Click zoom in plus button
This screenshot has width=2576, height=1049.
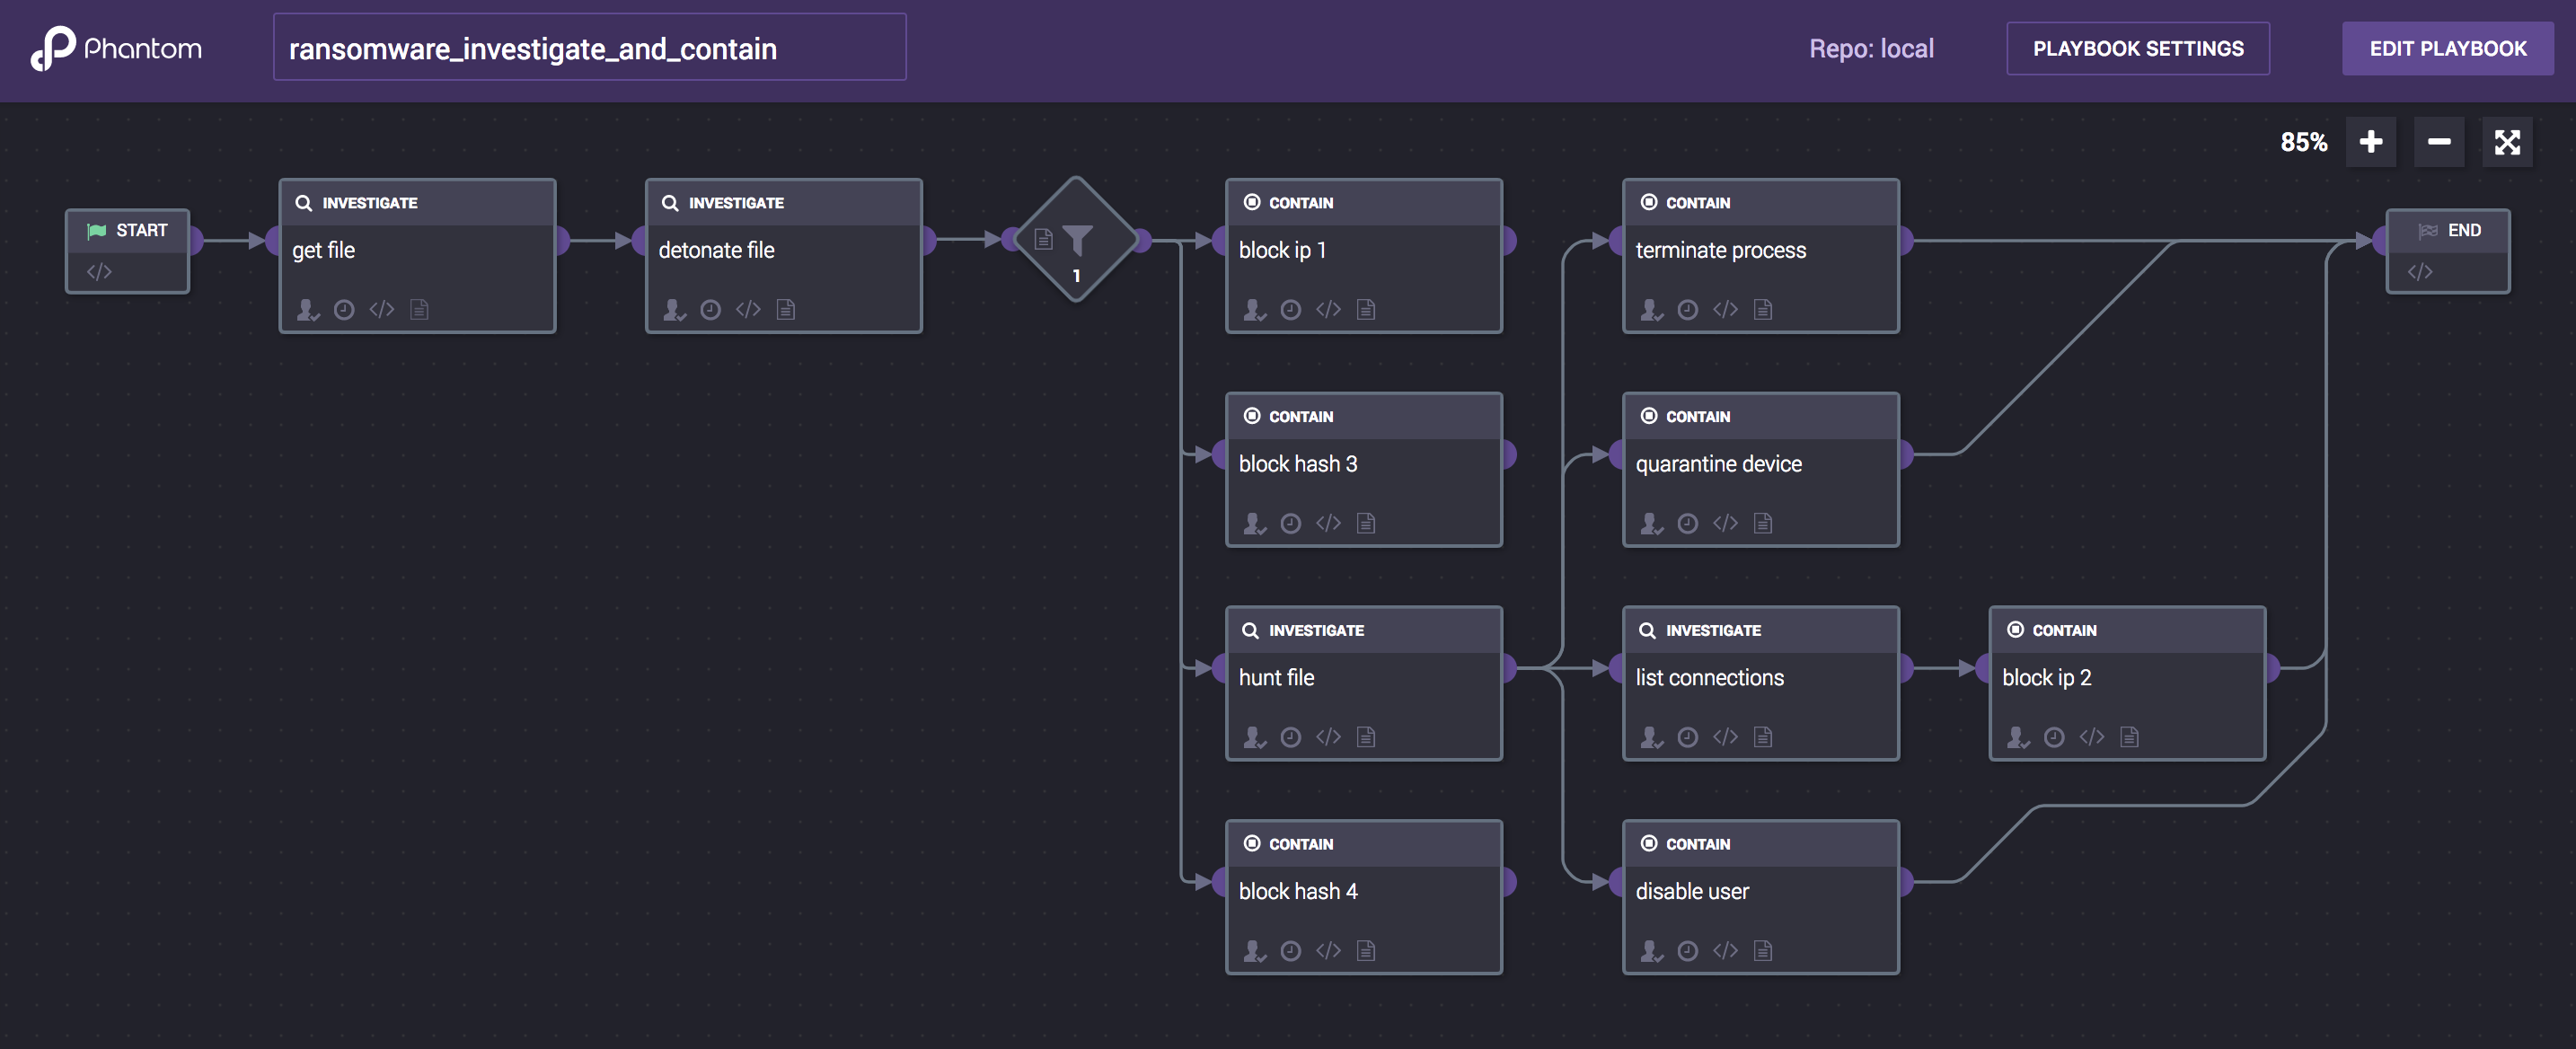pos(2370,142)
